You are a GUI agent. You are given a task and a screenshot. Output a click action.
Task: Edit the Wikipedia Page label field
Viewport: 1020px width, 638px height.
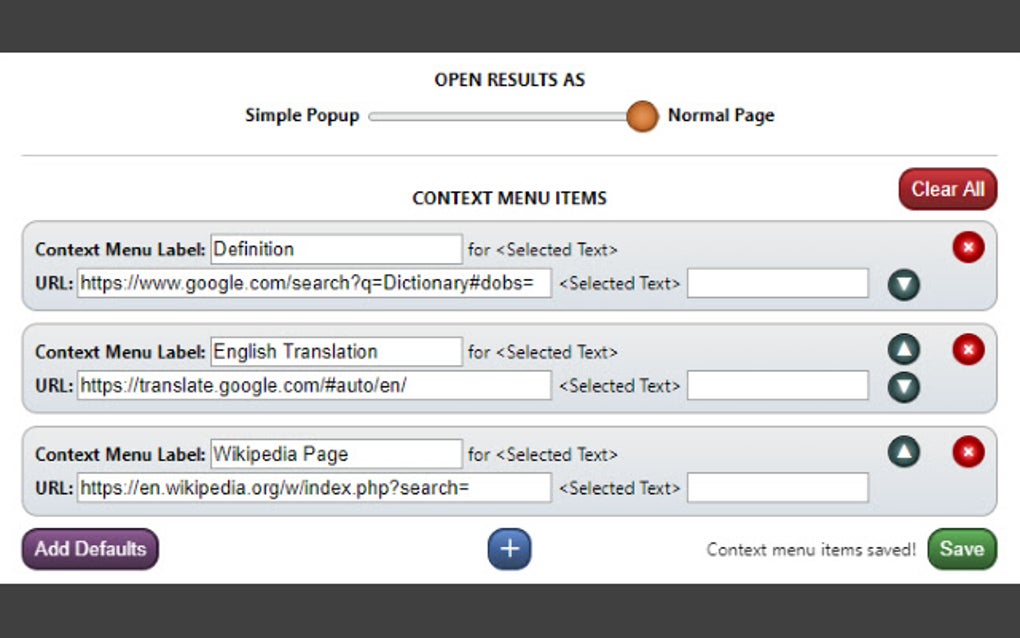(x=335, y=453)
